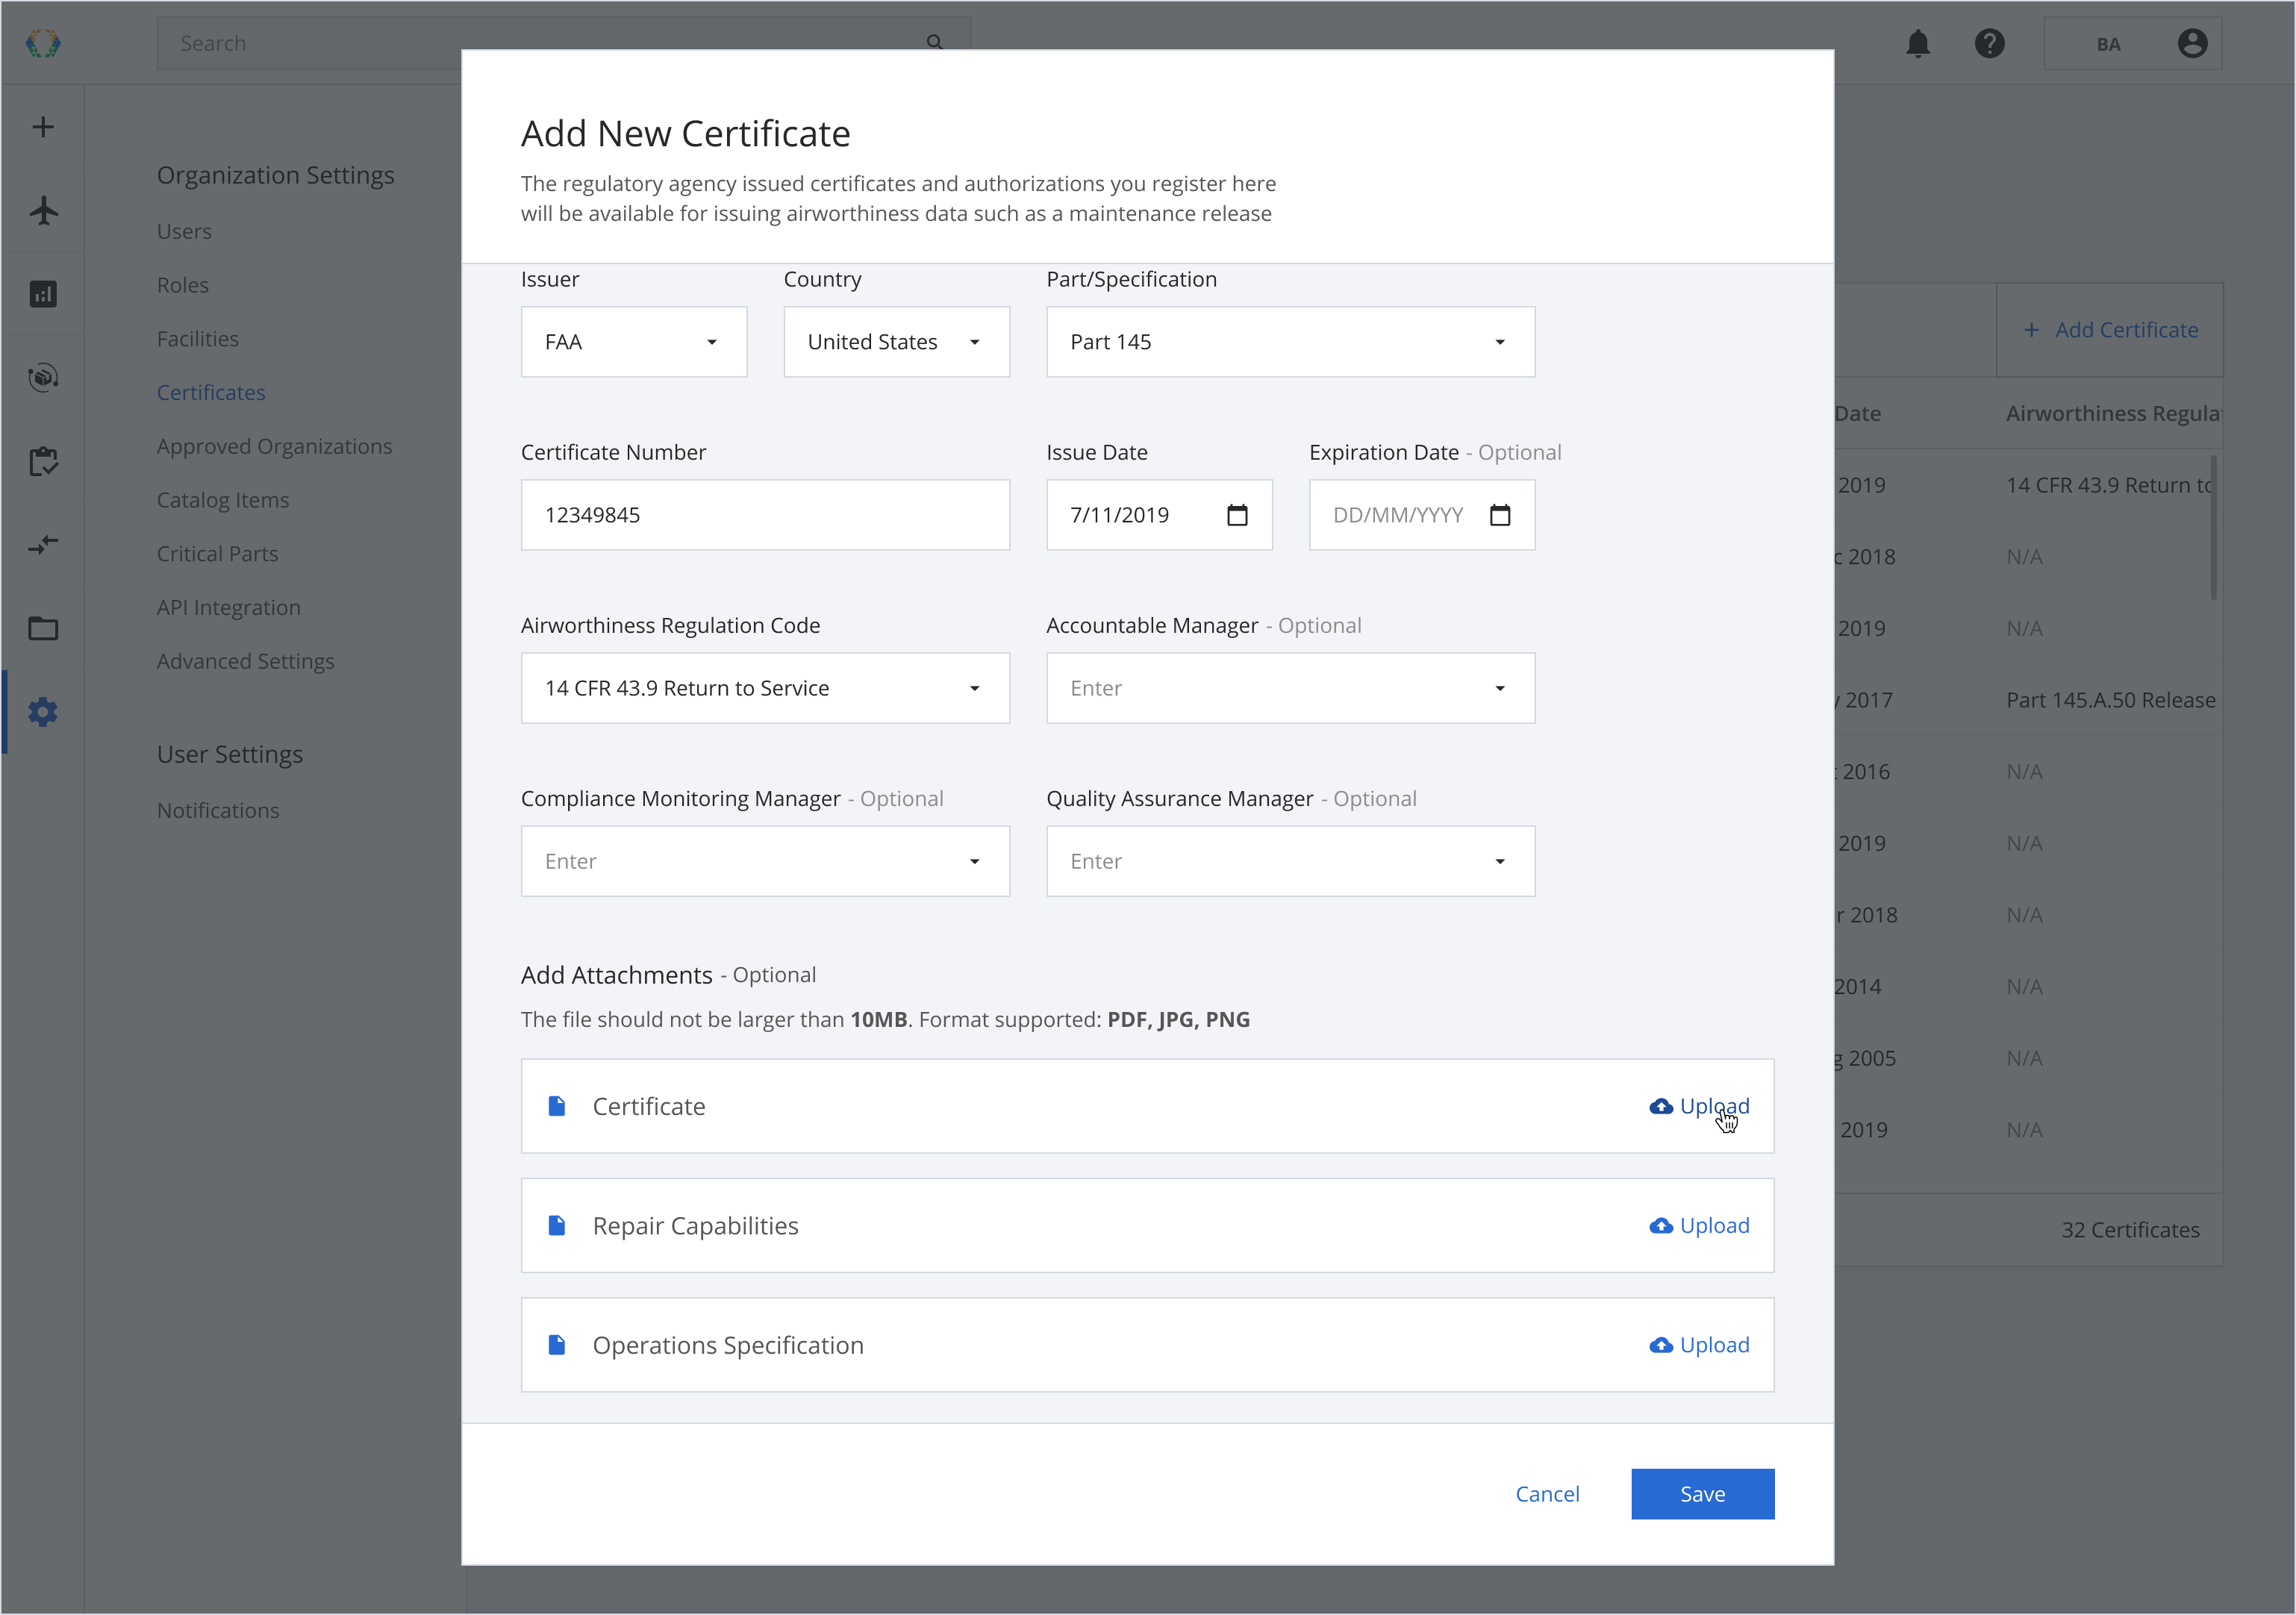
Task: Open Critical Parts settings
Action: (x=218, y=554)
